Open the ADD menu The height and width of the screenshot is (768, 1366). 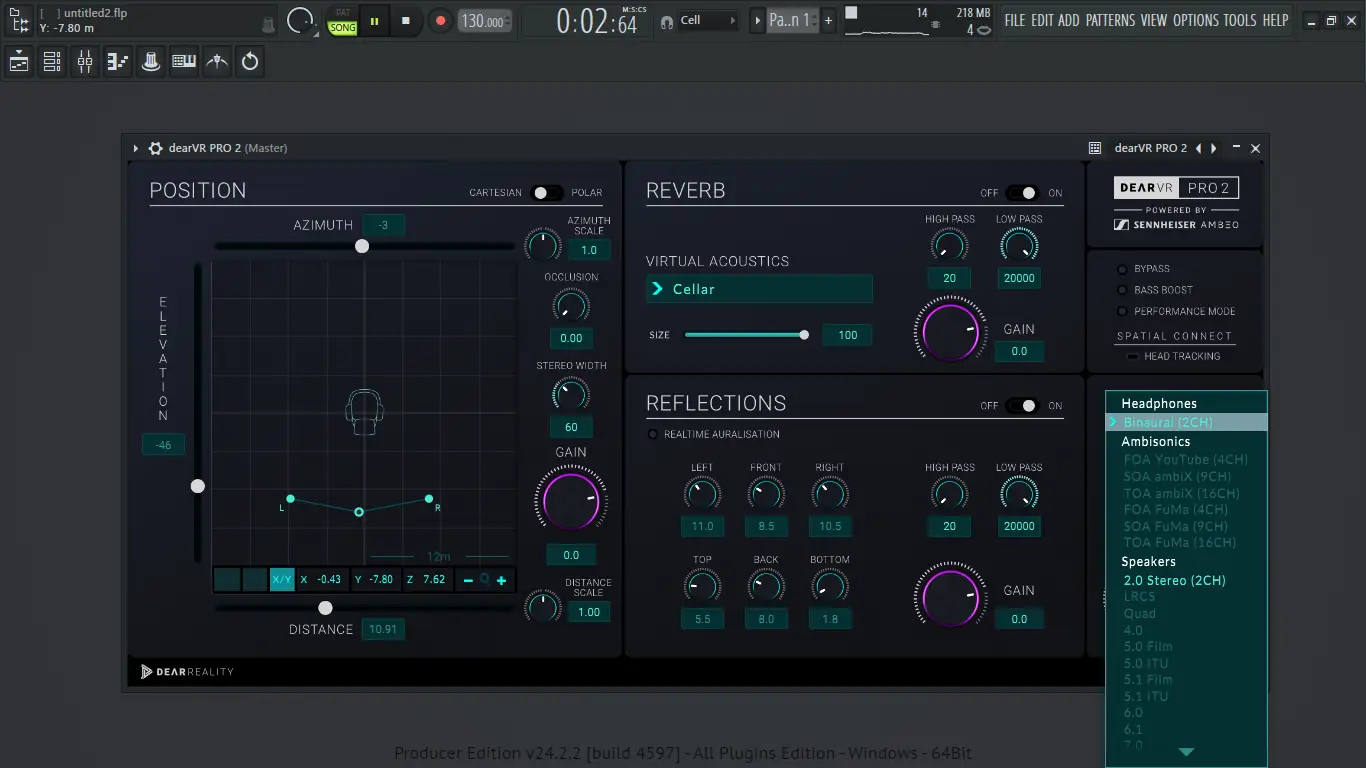[1069, 20]
